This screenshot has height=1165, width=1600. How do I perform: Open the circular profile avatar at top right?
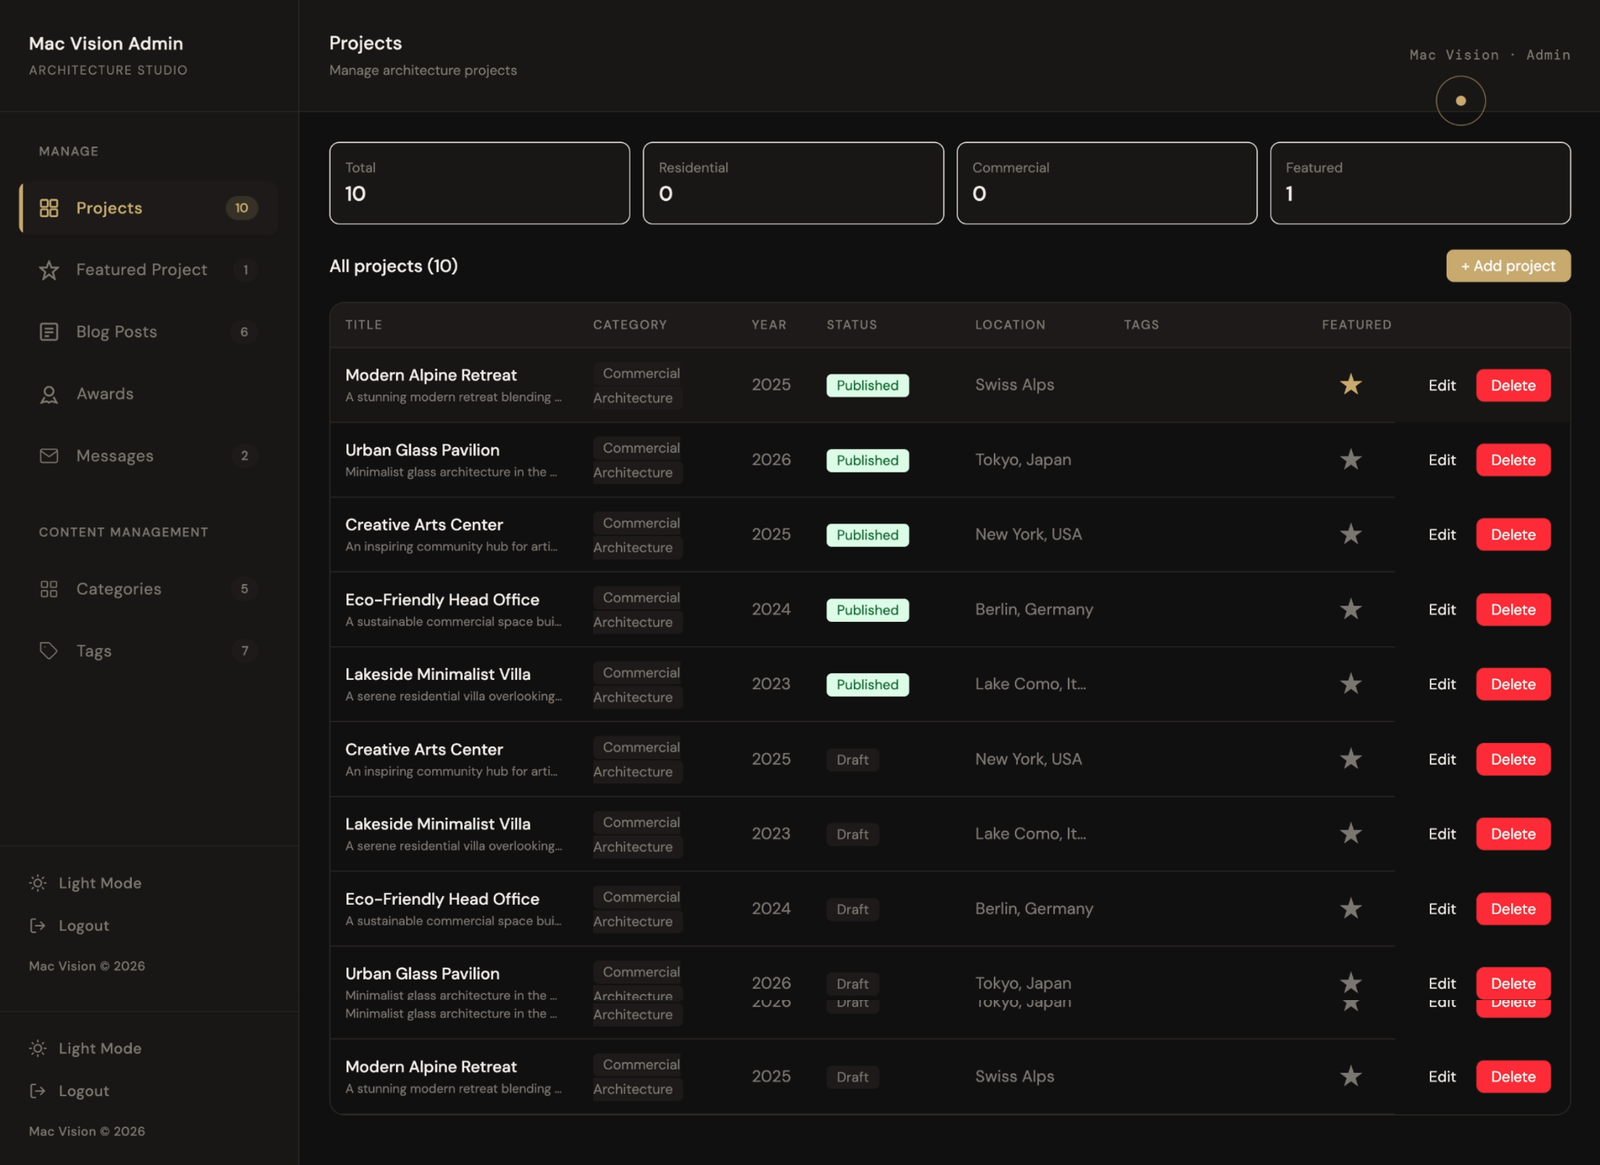click(x=1460, y=101)
